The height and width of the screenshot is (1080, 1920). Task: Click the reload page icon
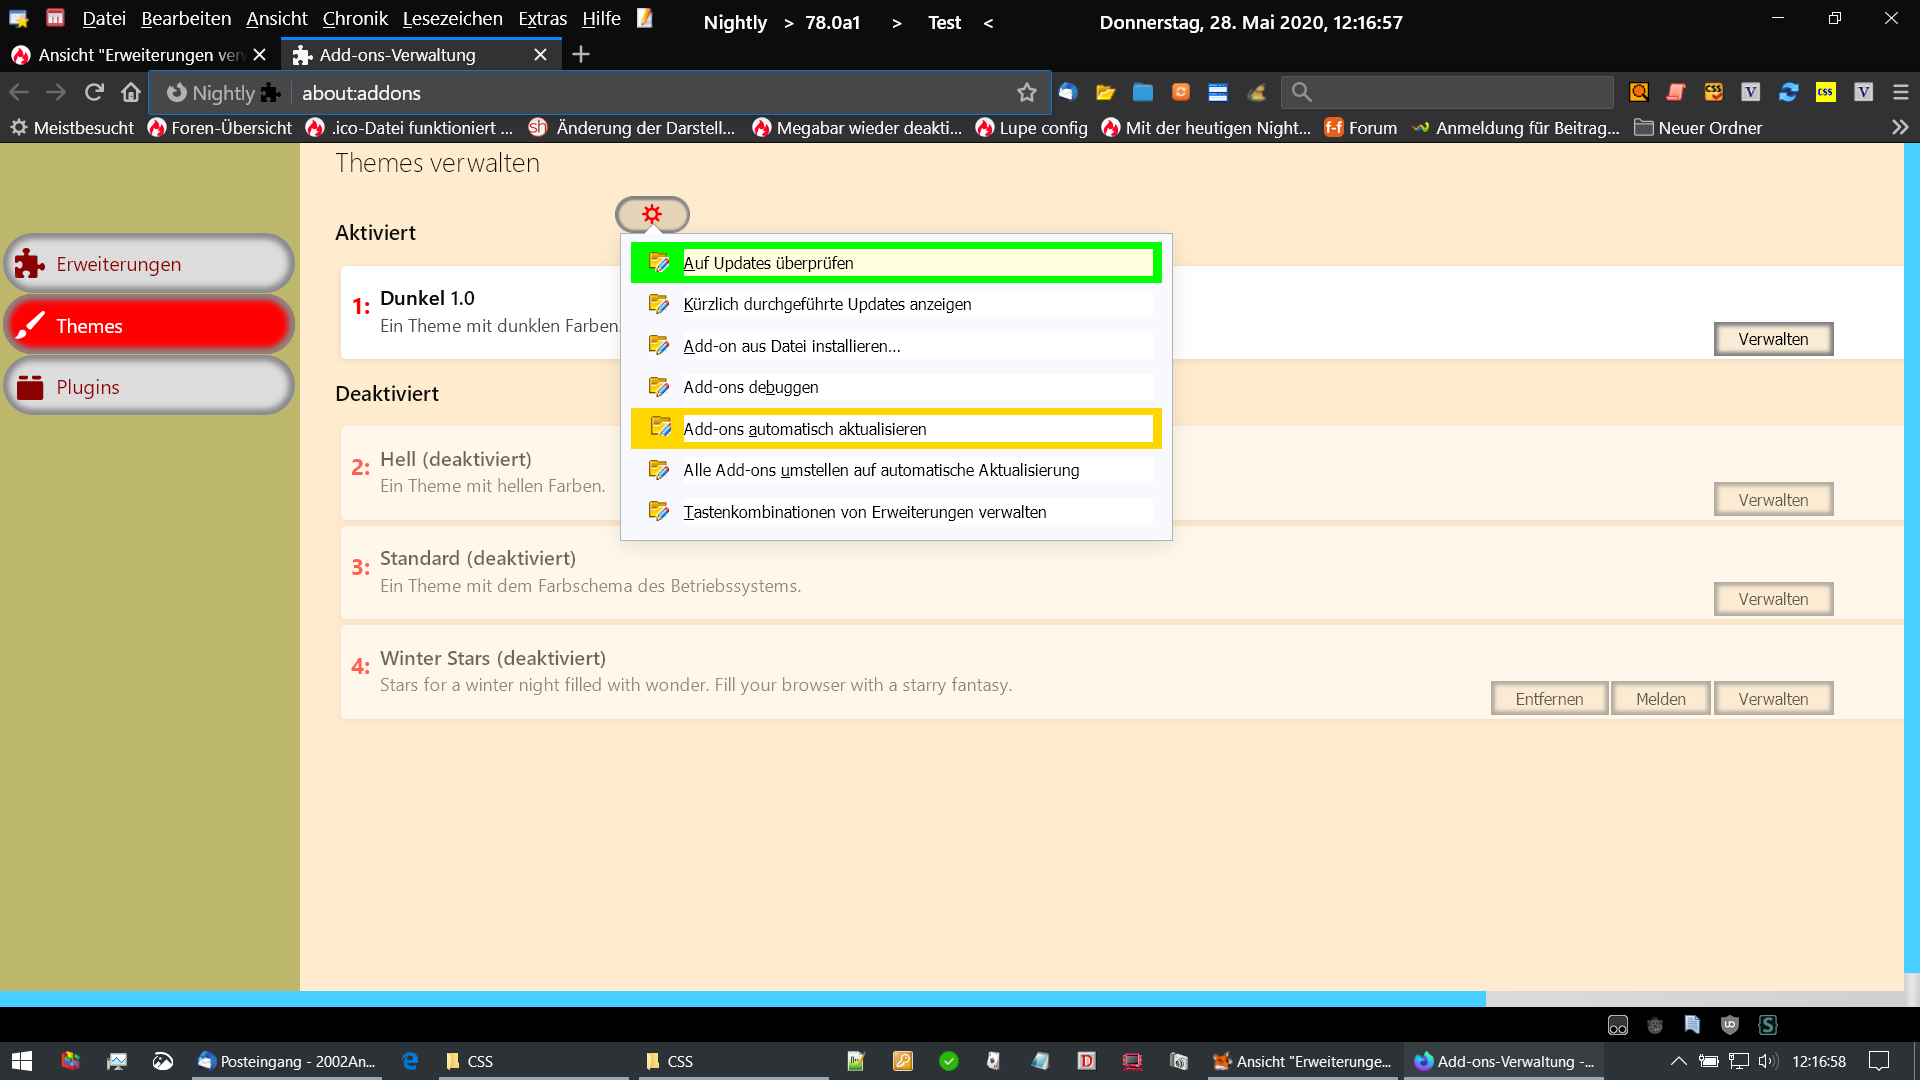click(x=94, y=92)
